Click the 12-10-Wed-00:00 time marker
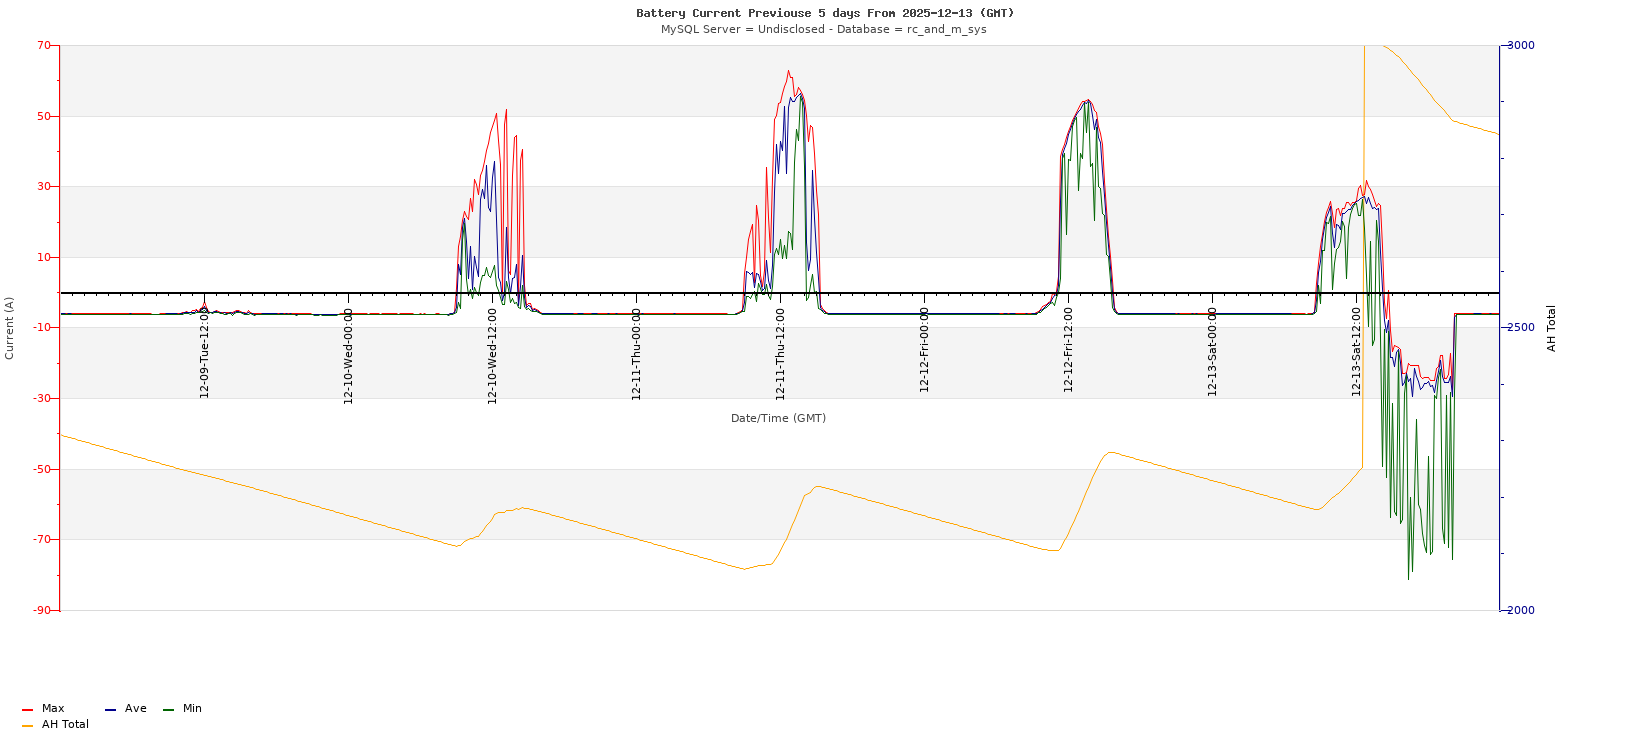Image resolution: width=1650 pixels, height=750 pixels. pyautogui.click(x=349, y=355)
